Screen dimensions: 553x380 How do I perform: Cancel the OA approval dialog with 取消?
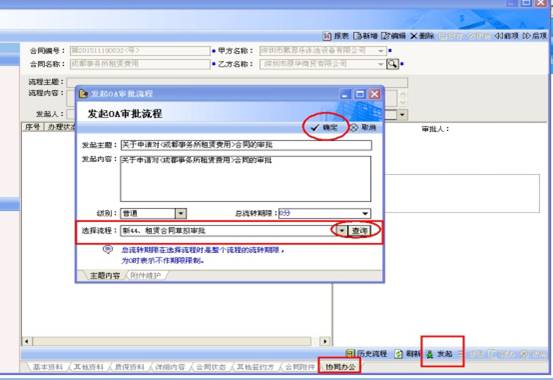(363, 127)
